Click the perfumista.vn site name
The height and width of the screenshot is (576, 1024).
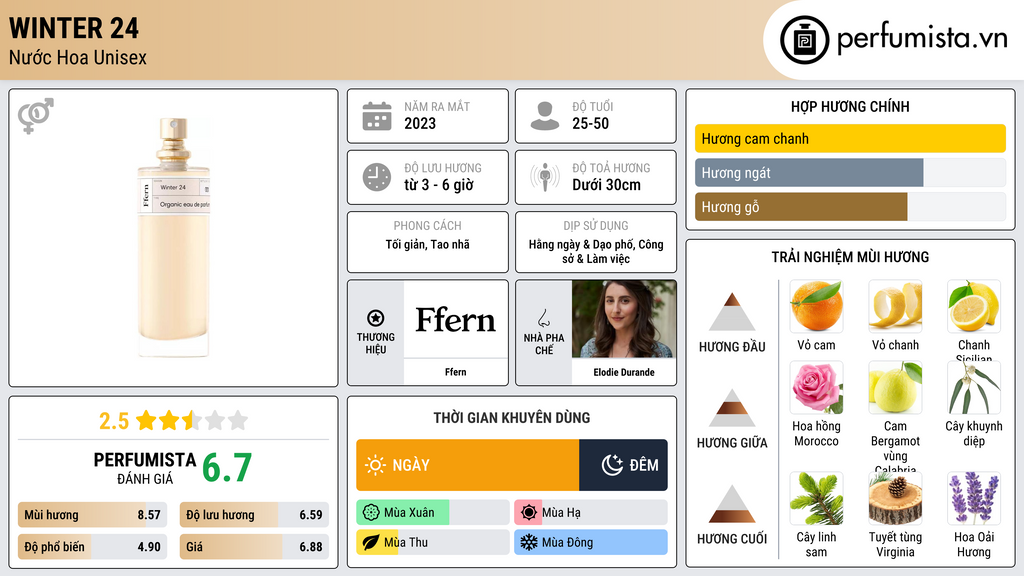(922, 38)
